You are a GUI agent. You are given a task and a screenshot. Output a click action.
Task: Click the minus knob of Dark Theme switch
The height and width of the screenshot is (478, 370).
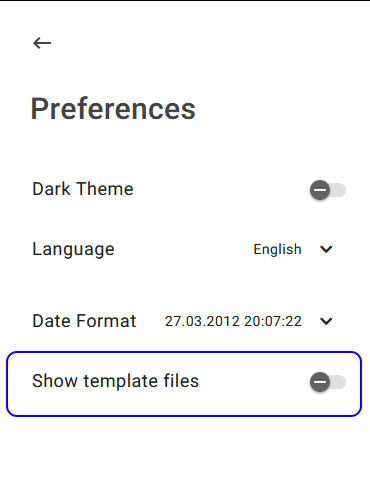[320, 190]
